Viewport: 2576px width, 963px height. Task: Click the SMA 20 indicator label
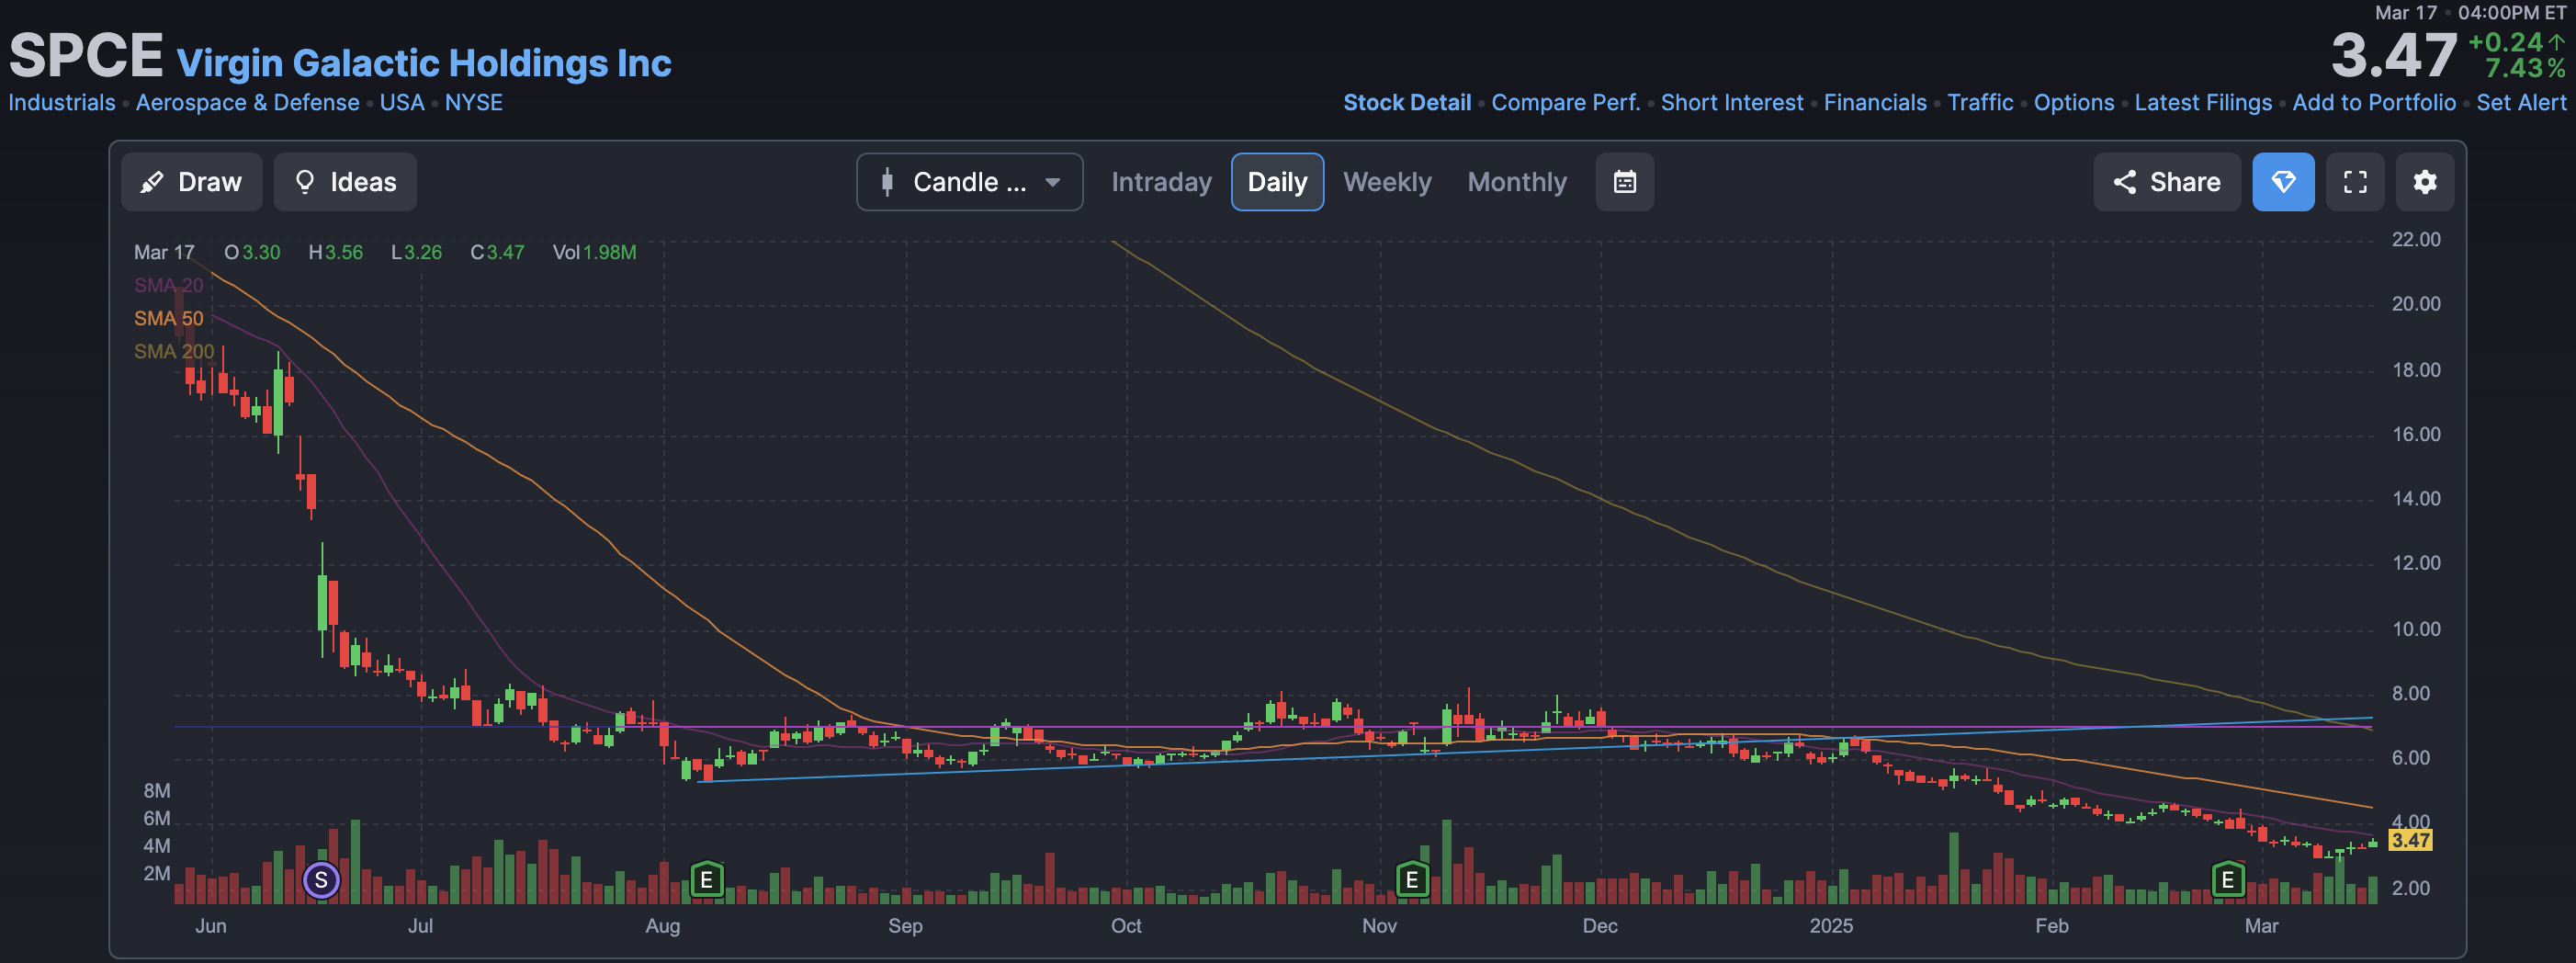pos(168,285)
